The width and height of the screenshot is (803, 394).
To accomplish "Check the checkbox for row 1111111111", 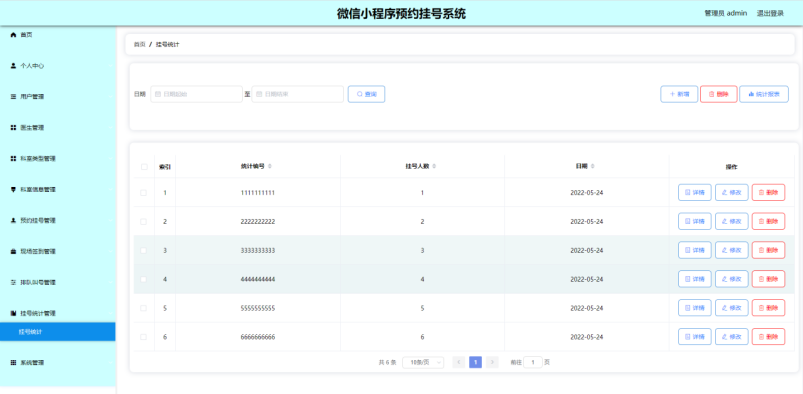I will click(x=143, y=193).
